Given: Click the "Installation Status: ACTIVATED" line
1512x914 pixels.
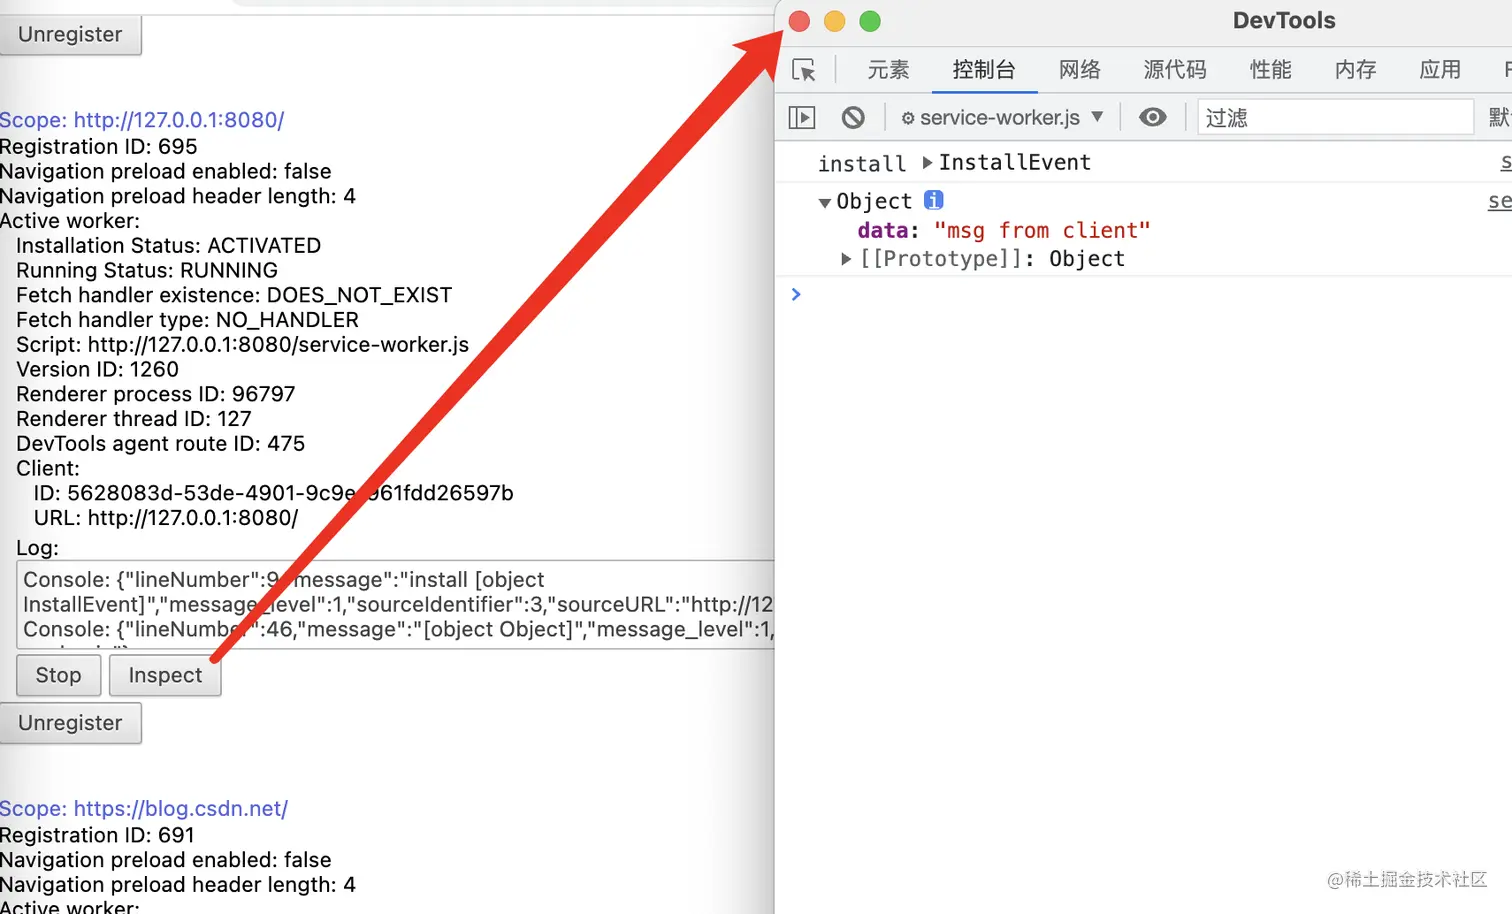Looking at the screenshot, I should pyautogui.click(x=168, y=246).
